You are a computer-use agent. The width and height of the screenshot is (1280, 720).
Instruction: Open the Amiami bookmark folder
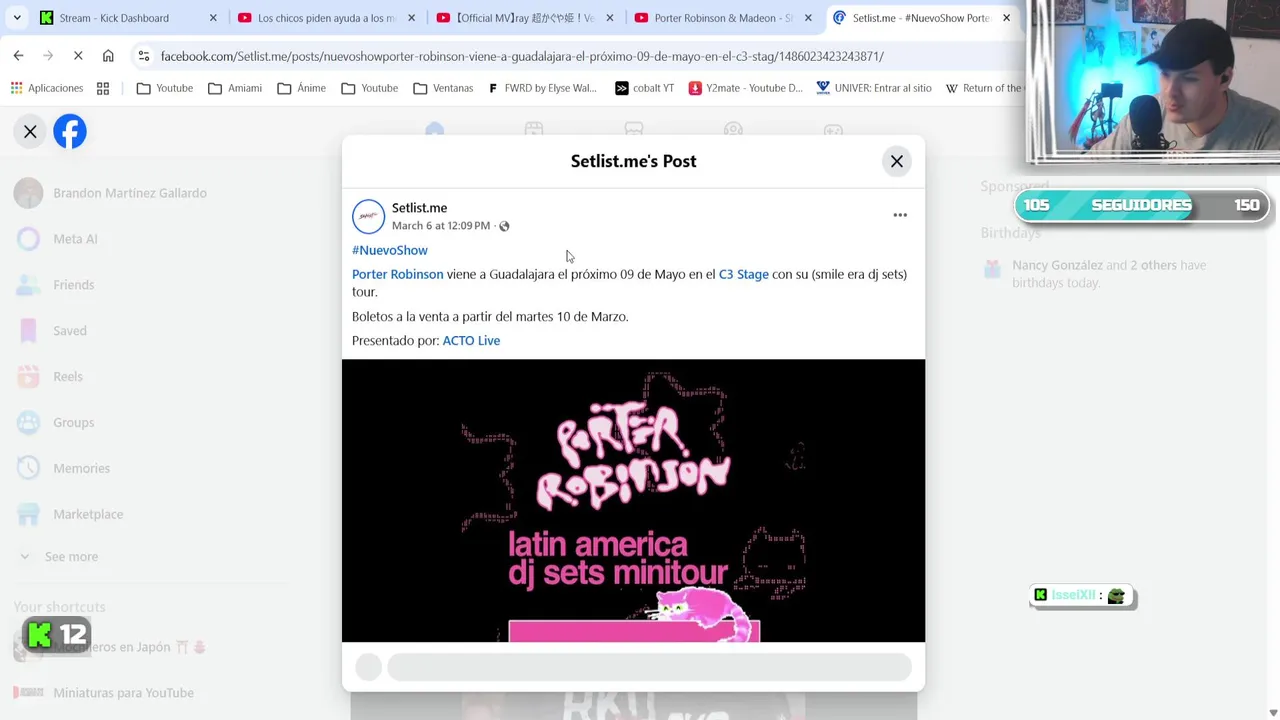click(235, 88)
